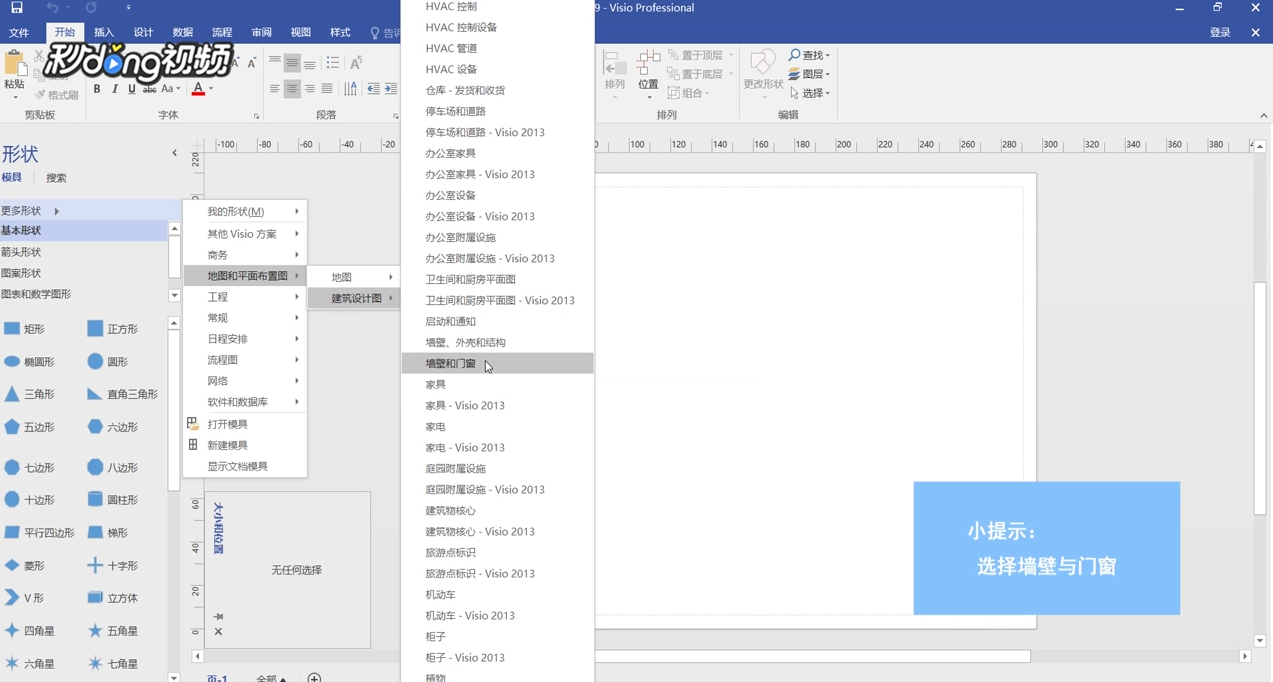Expand the 流程图 flowchart submenu
This screenshot has width=1273, height=682.
(245, 360)
